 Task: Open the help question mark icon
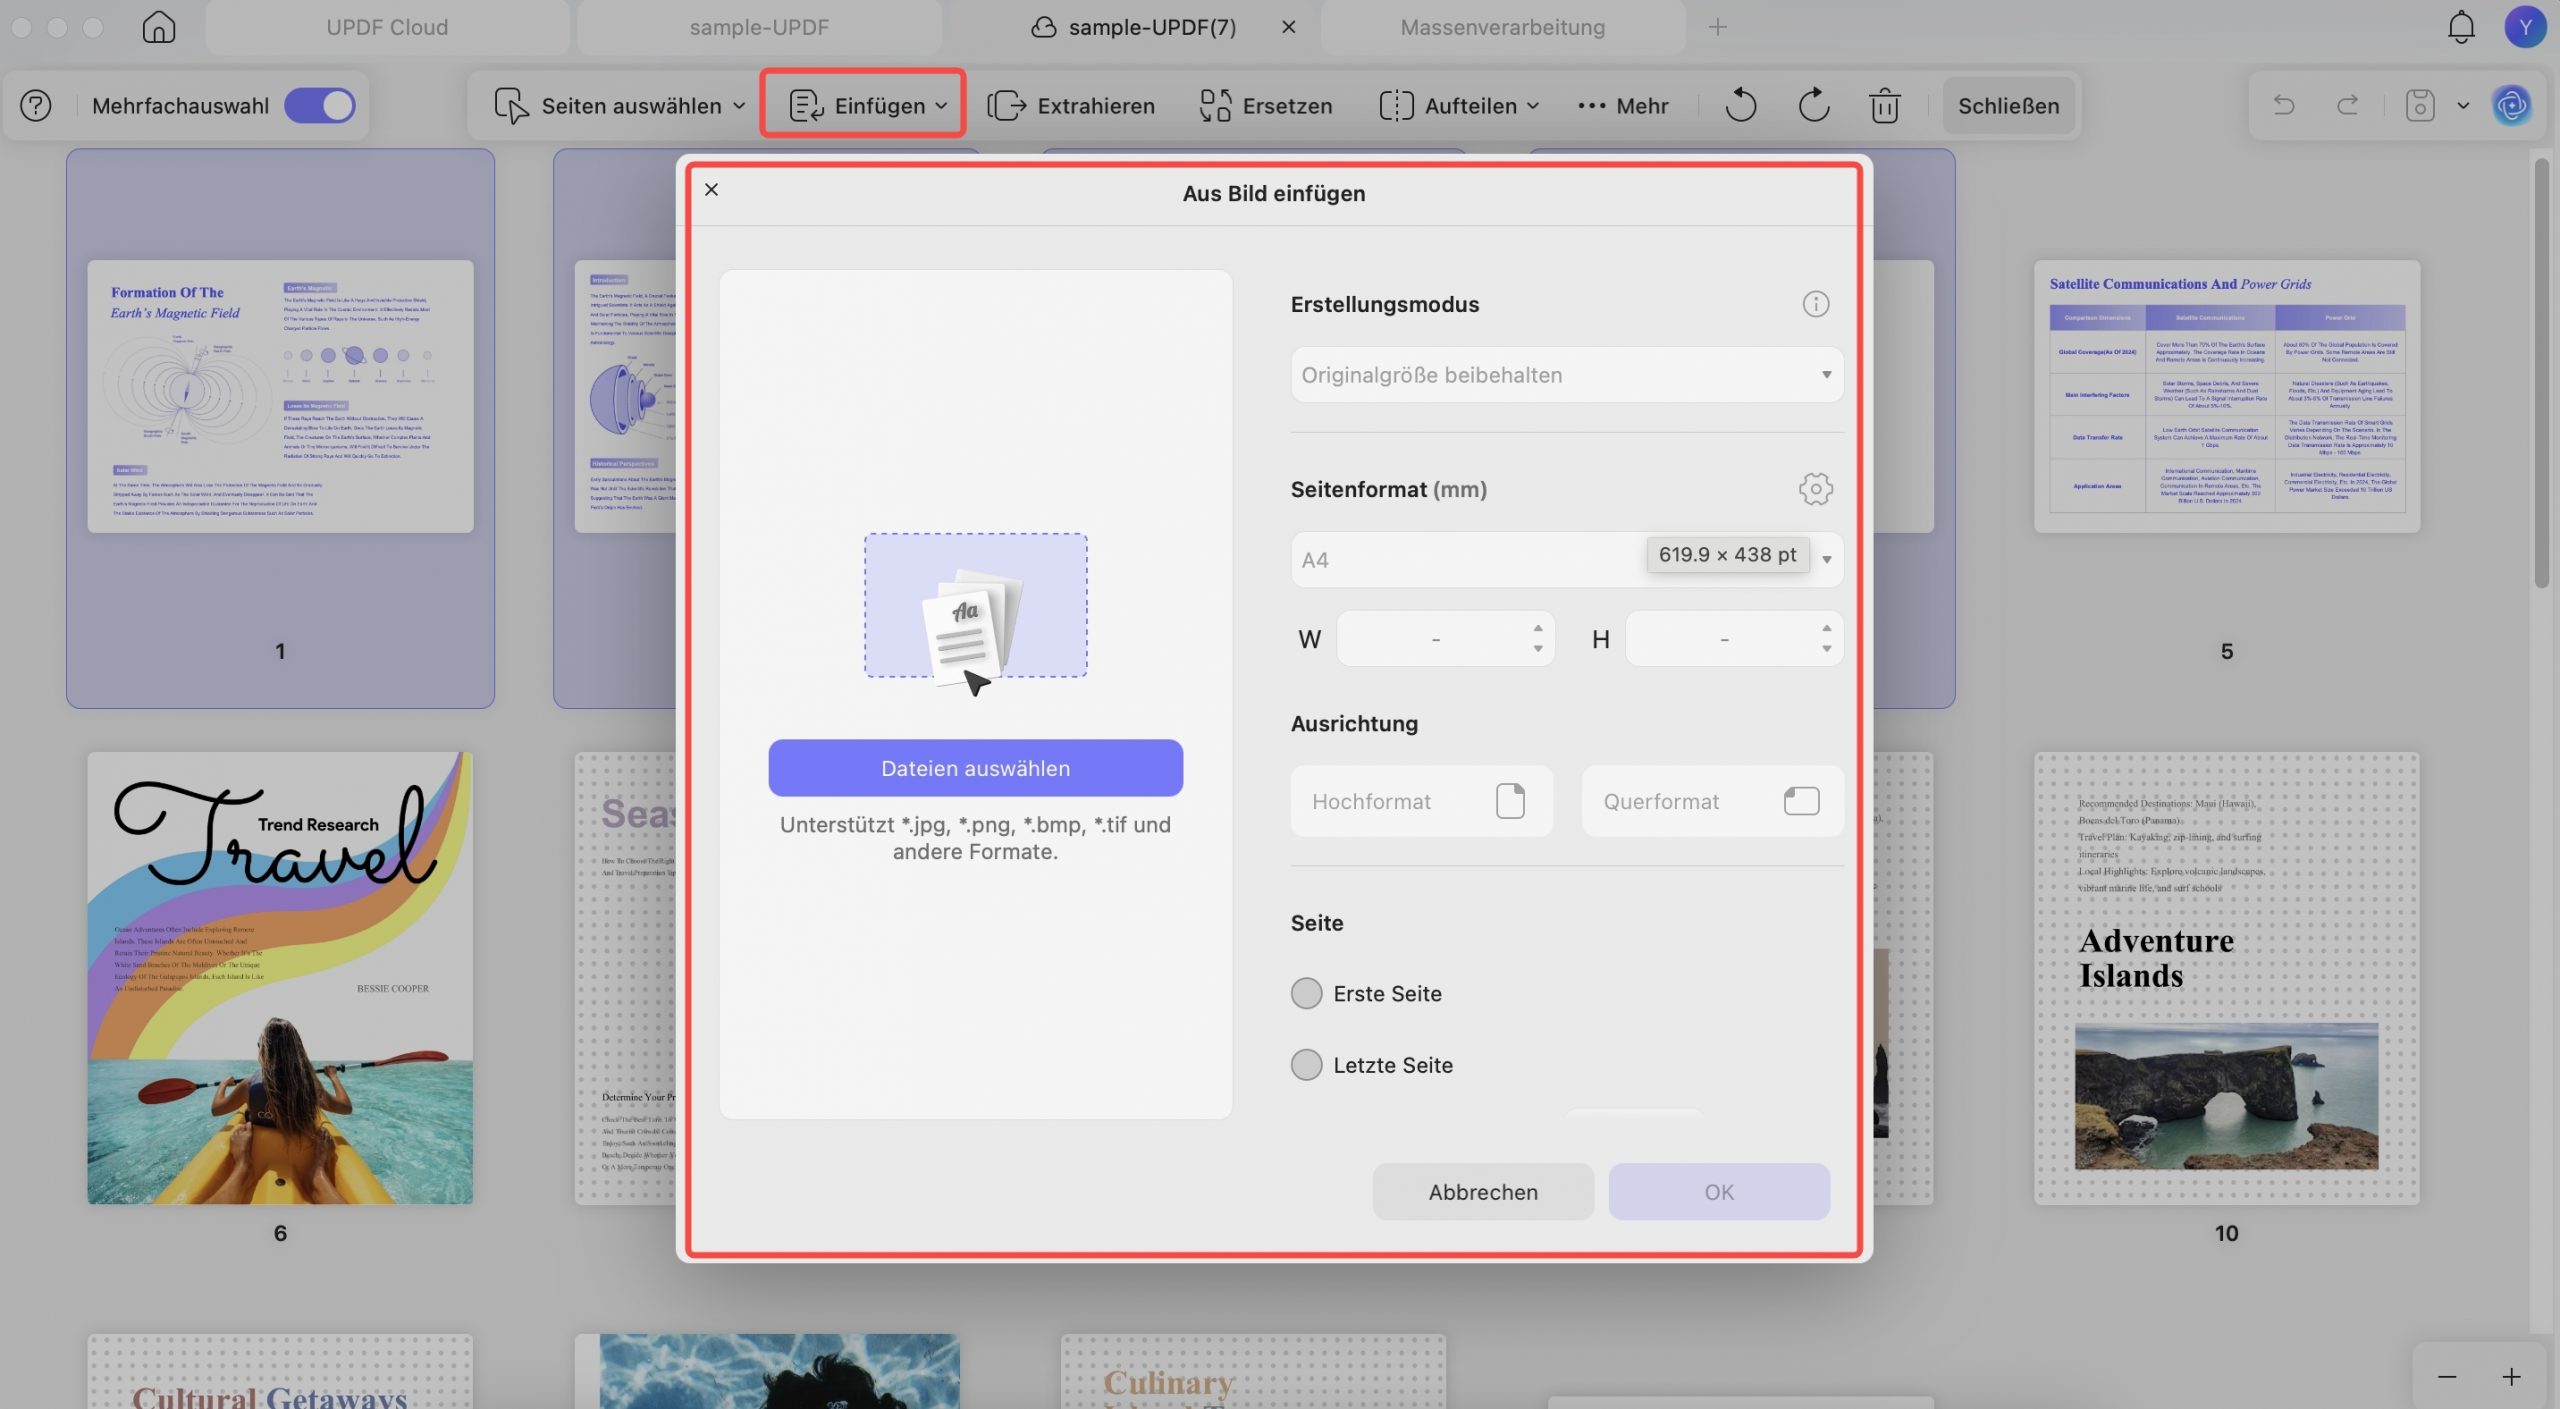(x=36, y=106)
